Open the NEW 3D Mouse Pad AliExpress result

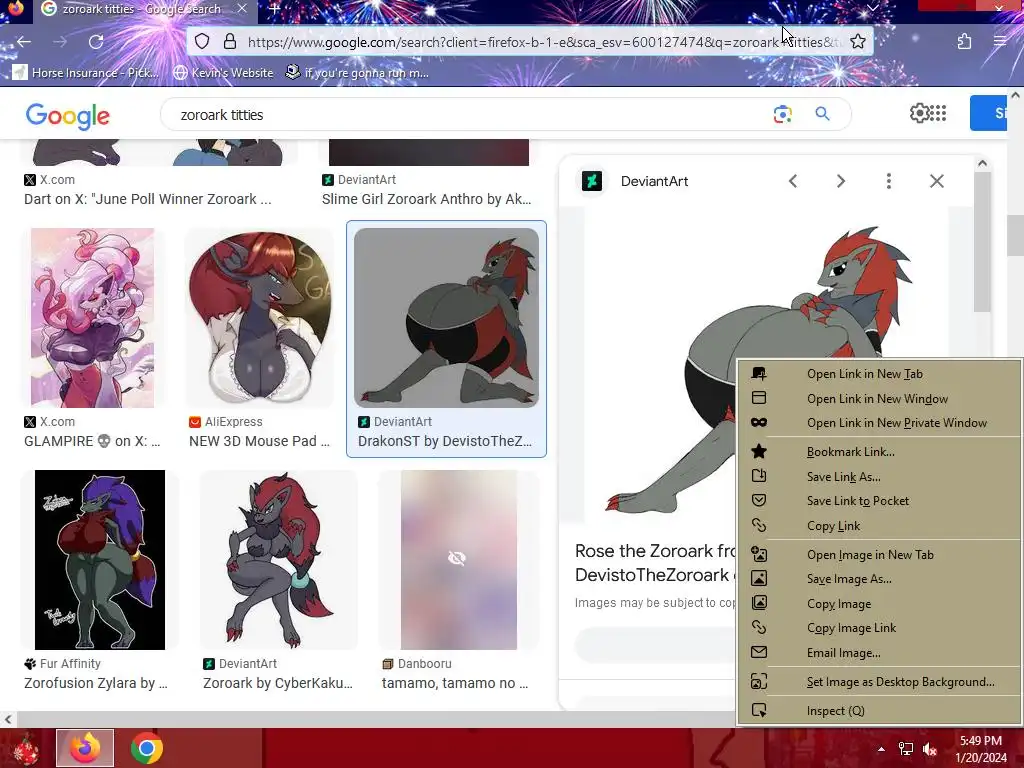pyautogui.click(x=259, y=441)
